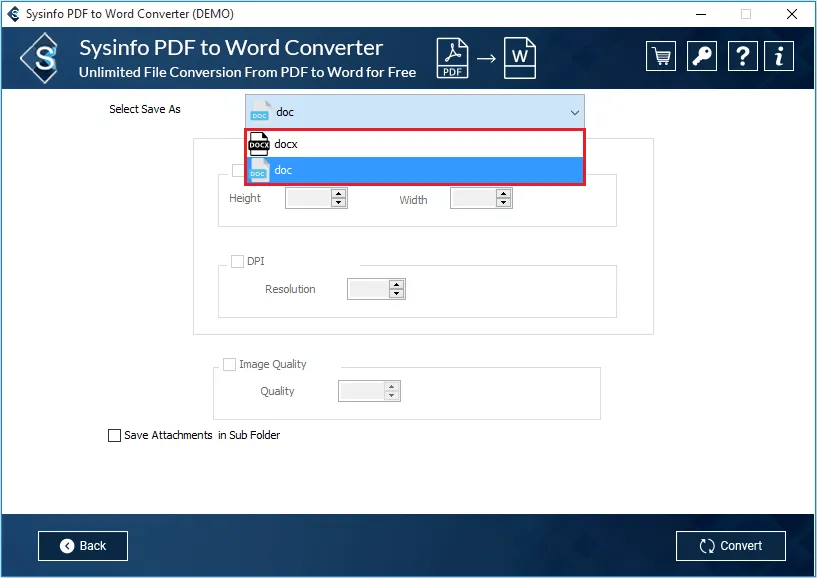Increase the Width spinner value
Screen dimensions: 817x578
(504, 194)
